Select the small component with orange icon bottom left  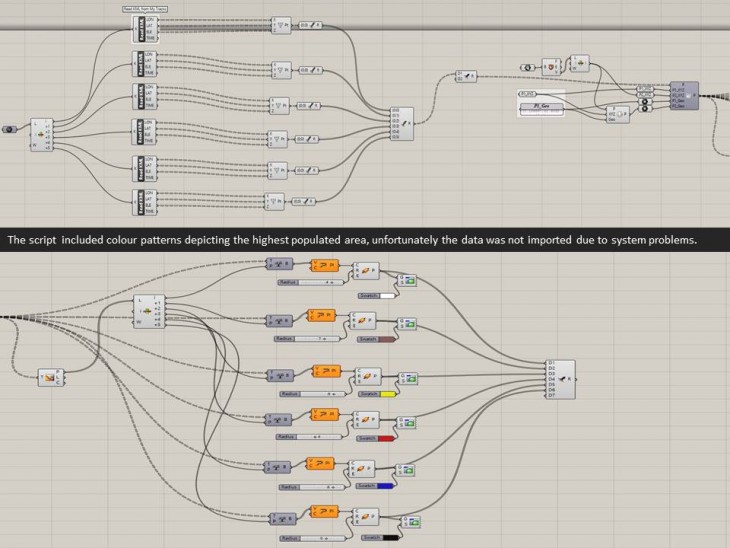[49, 377]
